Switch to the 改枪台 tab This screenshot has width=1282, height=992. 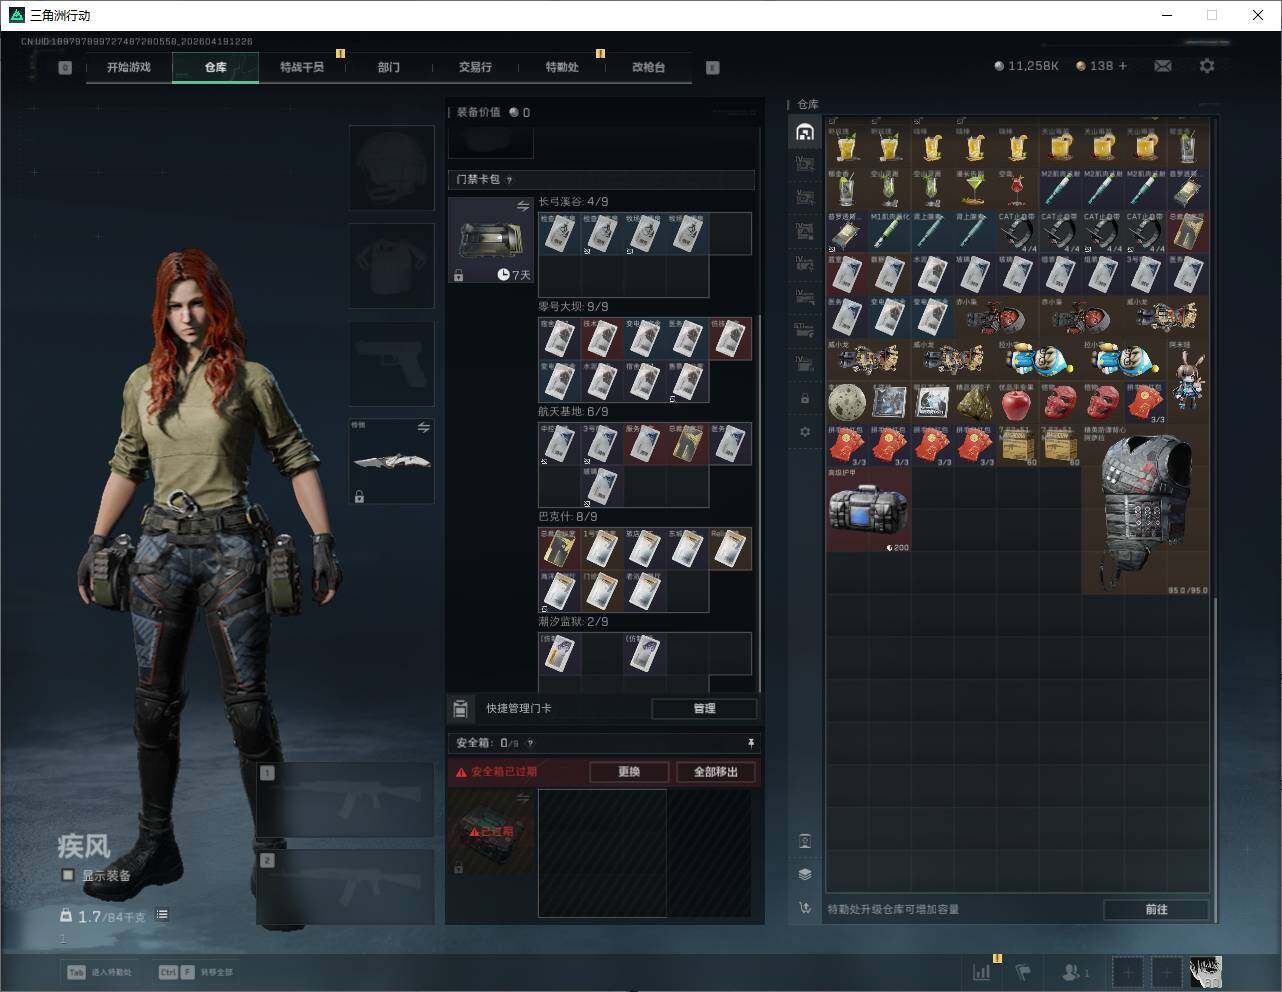[648, 67]
